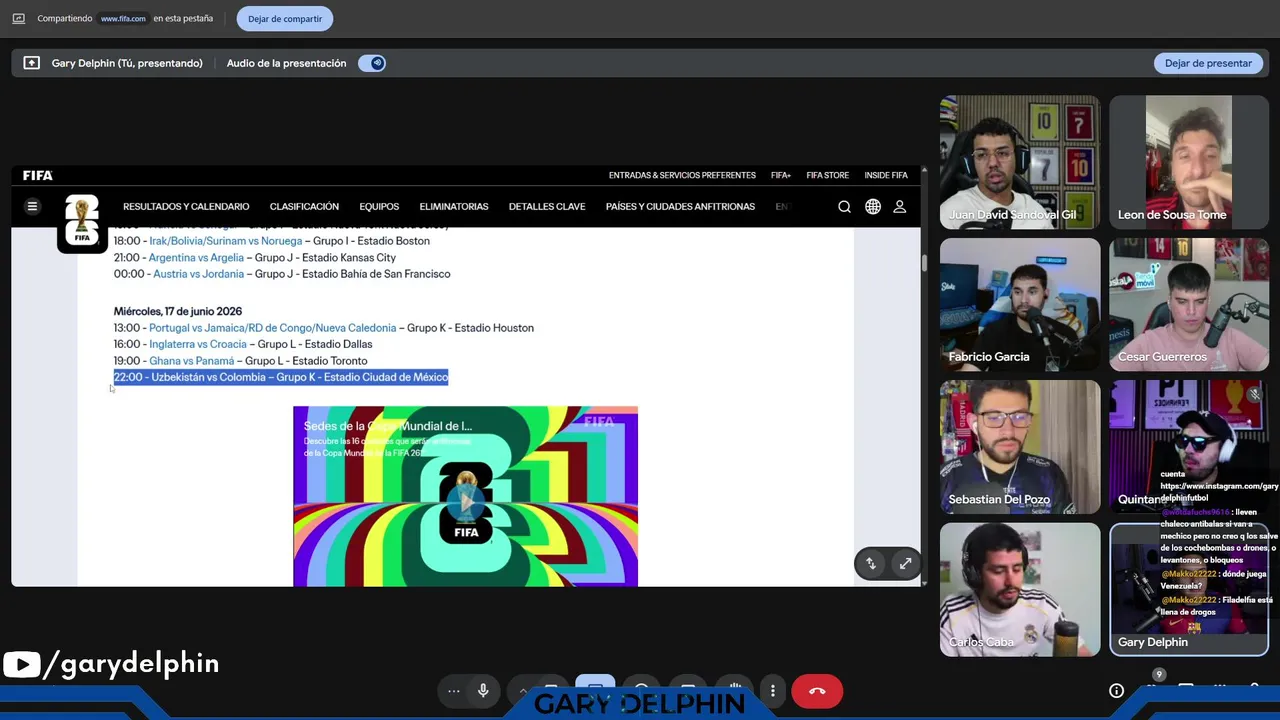Select Leon de Sousa Tome video tile
Viewport: 1280px width, 720px height.
(x=1189, y=162)
